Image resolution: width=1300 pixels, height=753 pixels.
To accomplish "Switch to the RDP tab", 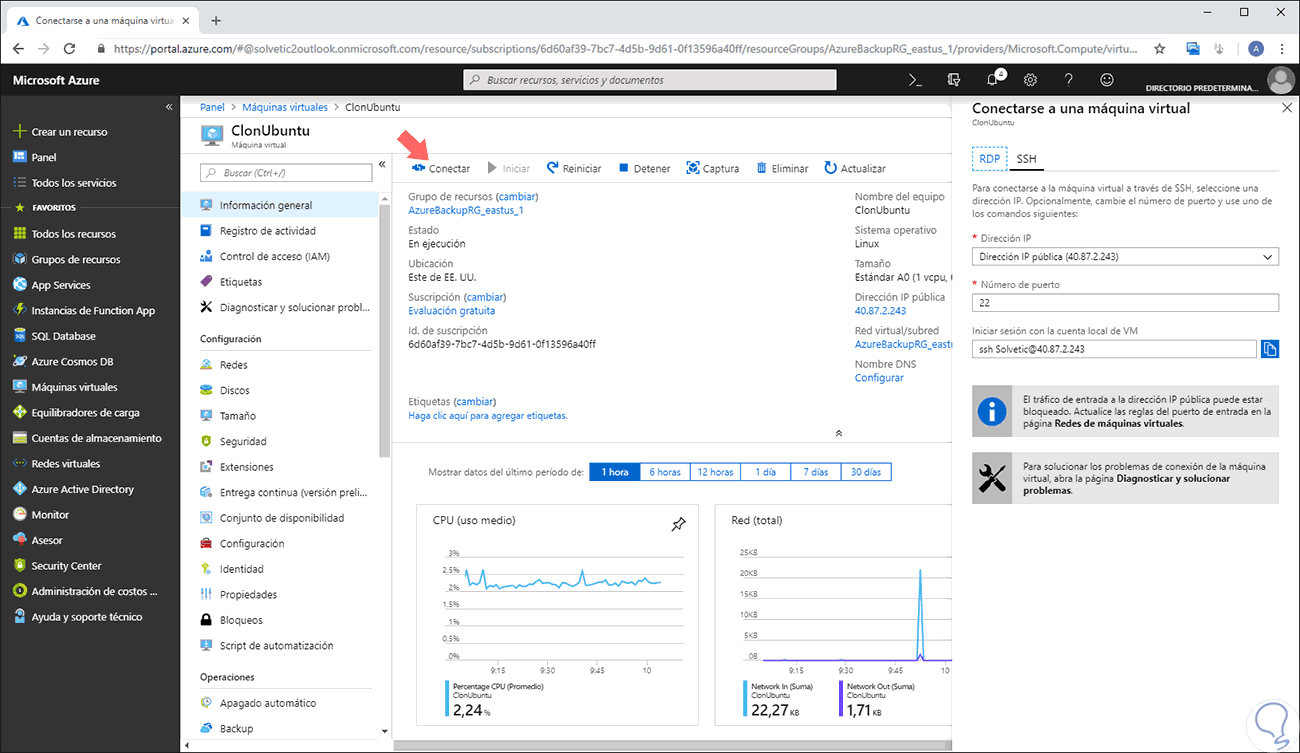I will 989,159.
